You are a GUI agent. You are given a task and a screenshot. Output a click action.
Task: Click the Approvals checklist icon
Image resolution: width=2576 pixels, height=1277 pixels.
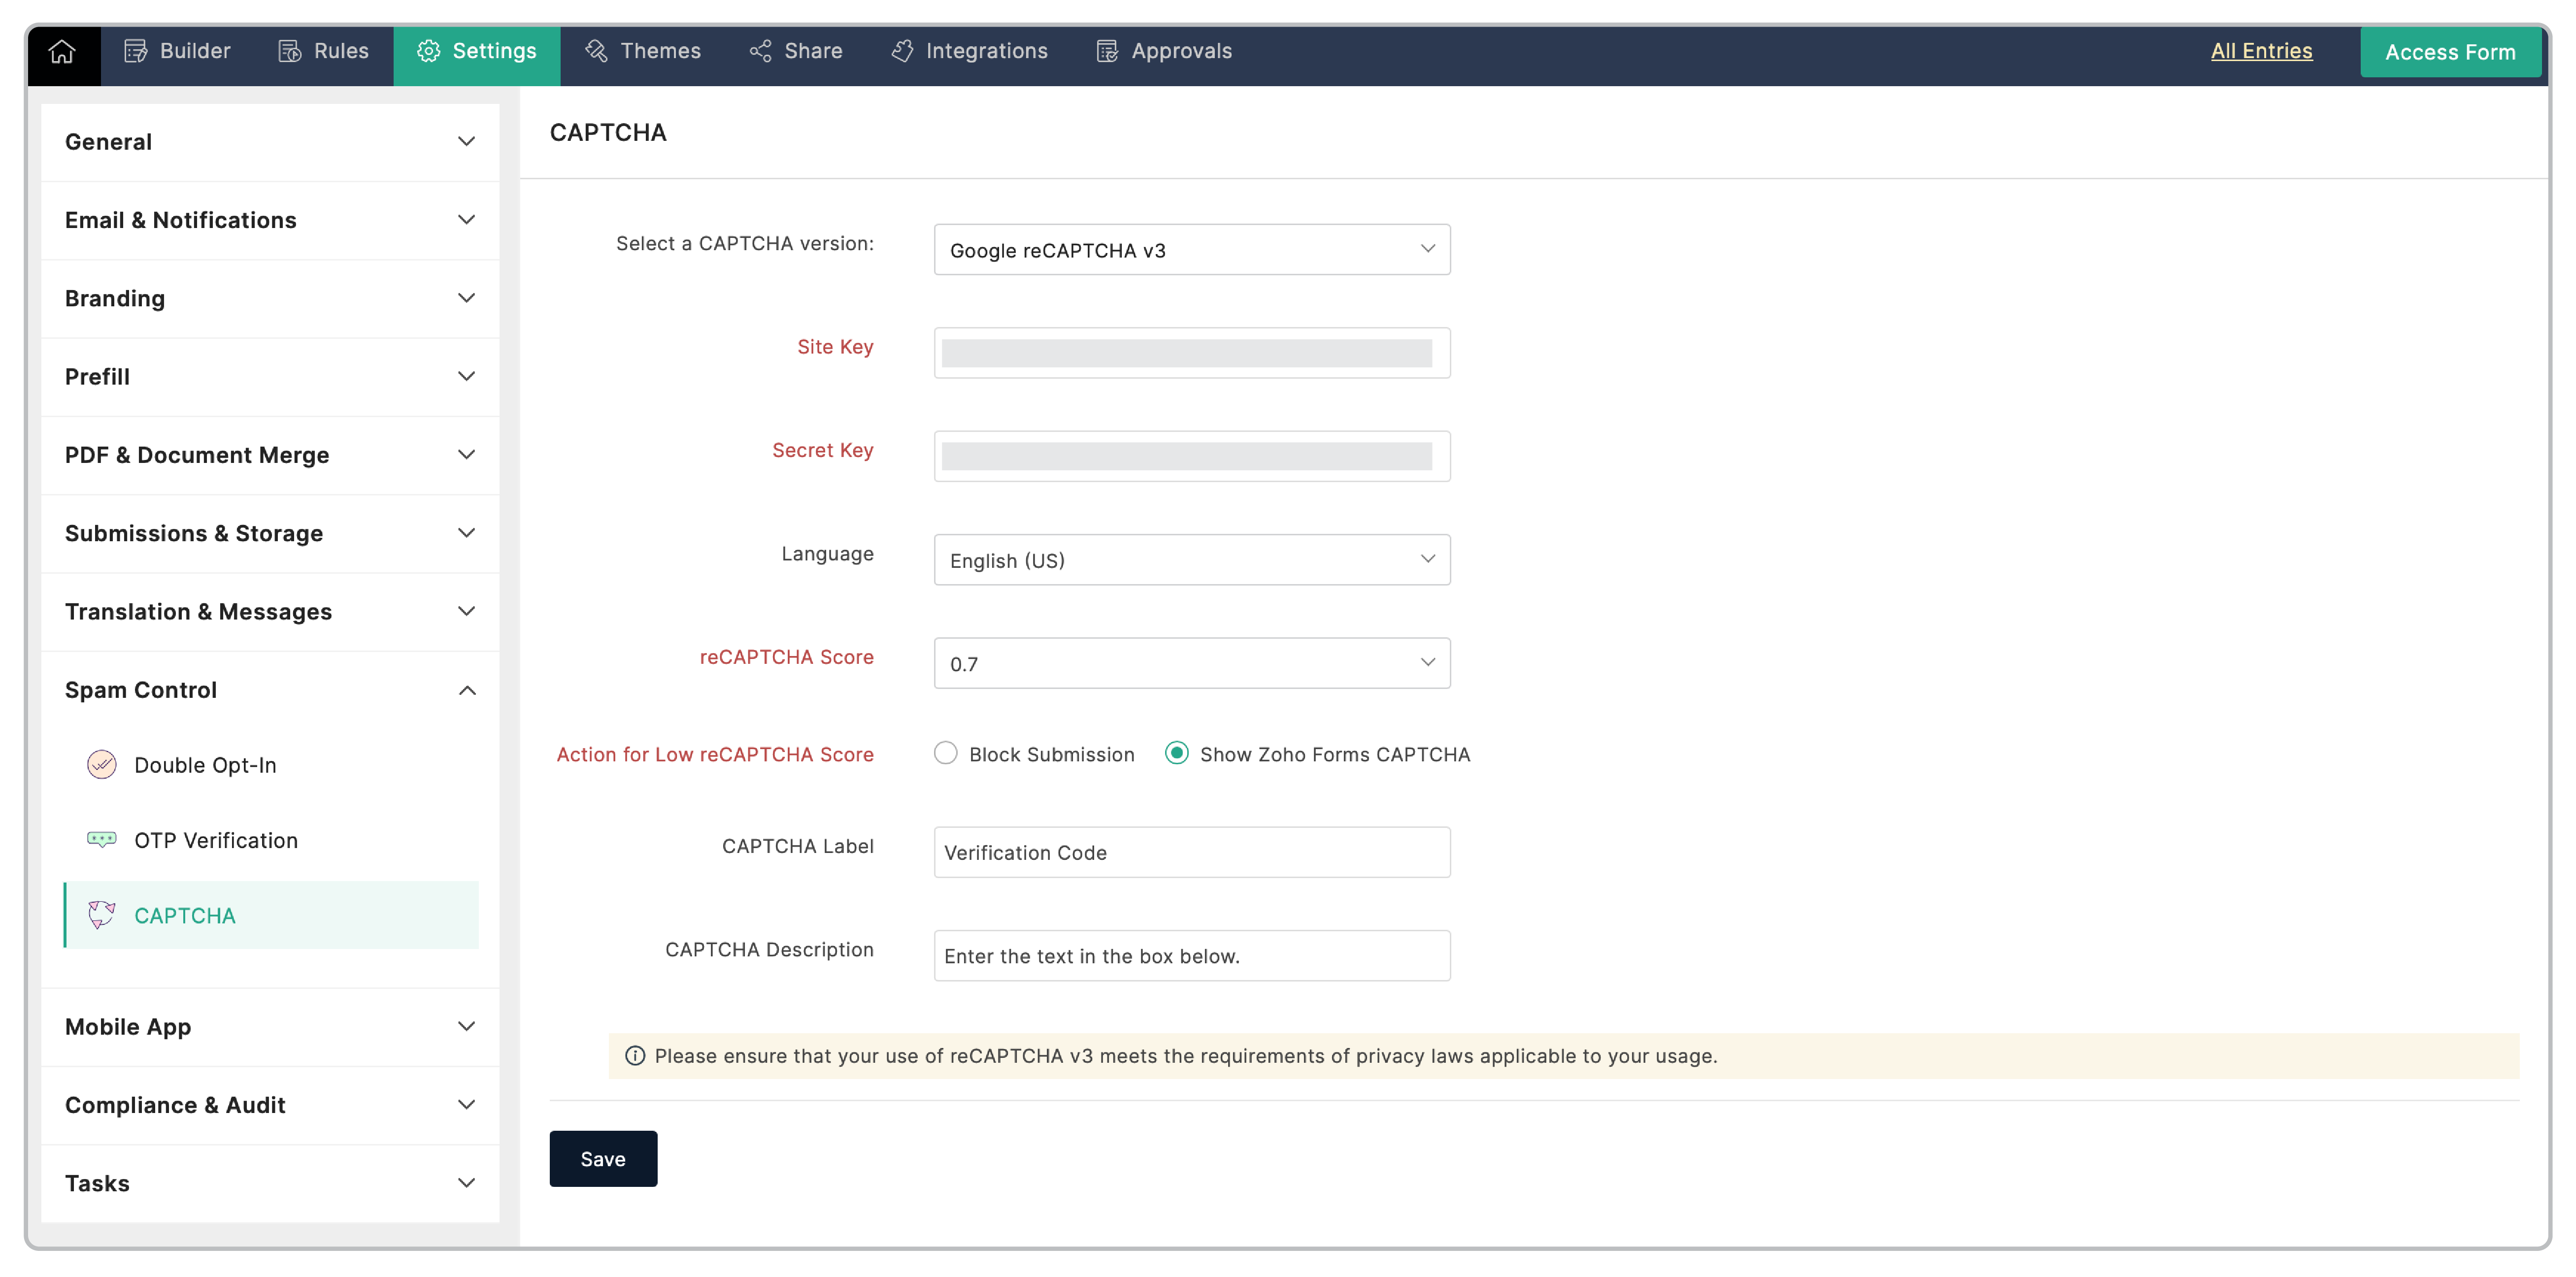click(x=1107, y=51)
